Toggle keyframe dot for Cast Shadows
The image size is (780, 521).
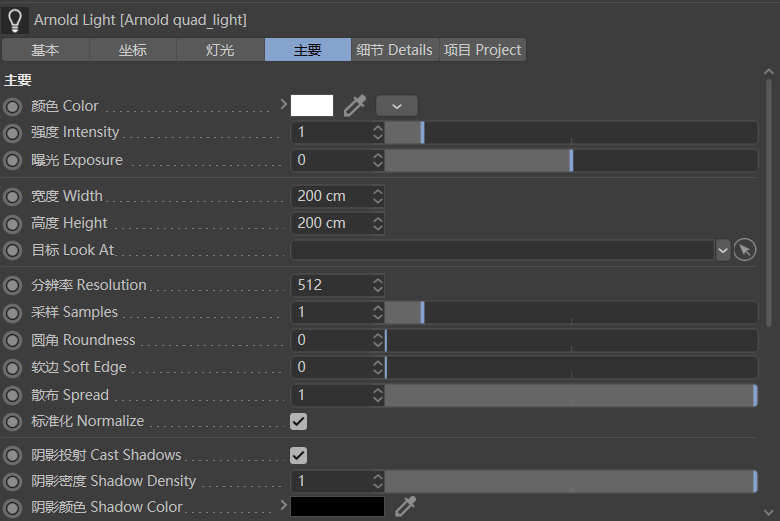(12, 455)
